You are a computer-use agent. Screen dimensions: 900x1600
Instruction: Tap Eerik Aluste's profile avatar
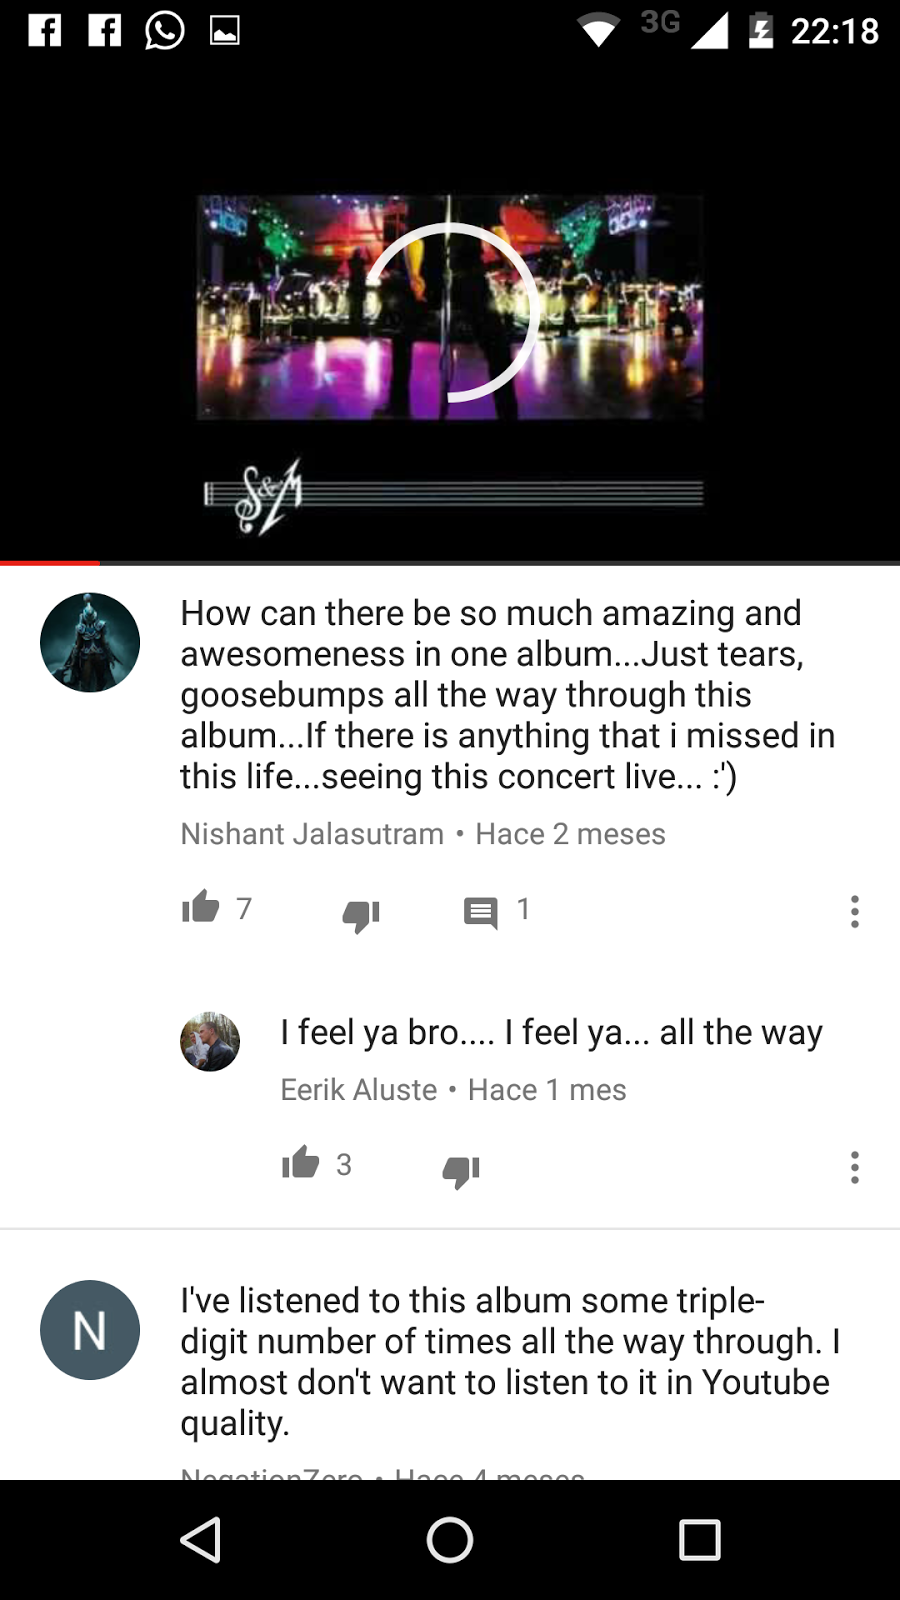tap(210, 1042)
